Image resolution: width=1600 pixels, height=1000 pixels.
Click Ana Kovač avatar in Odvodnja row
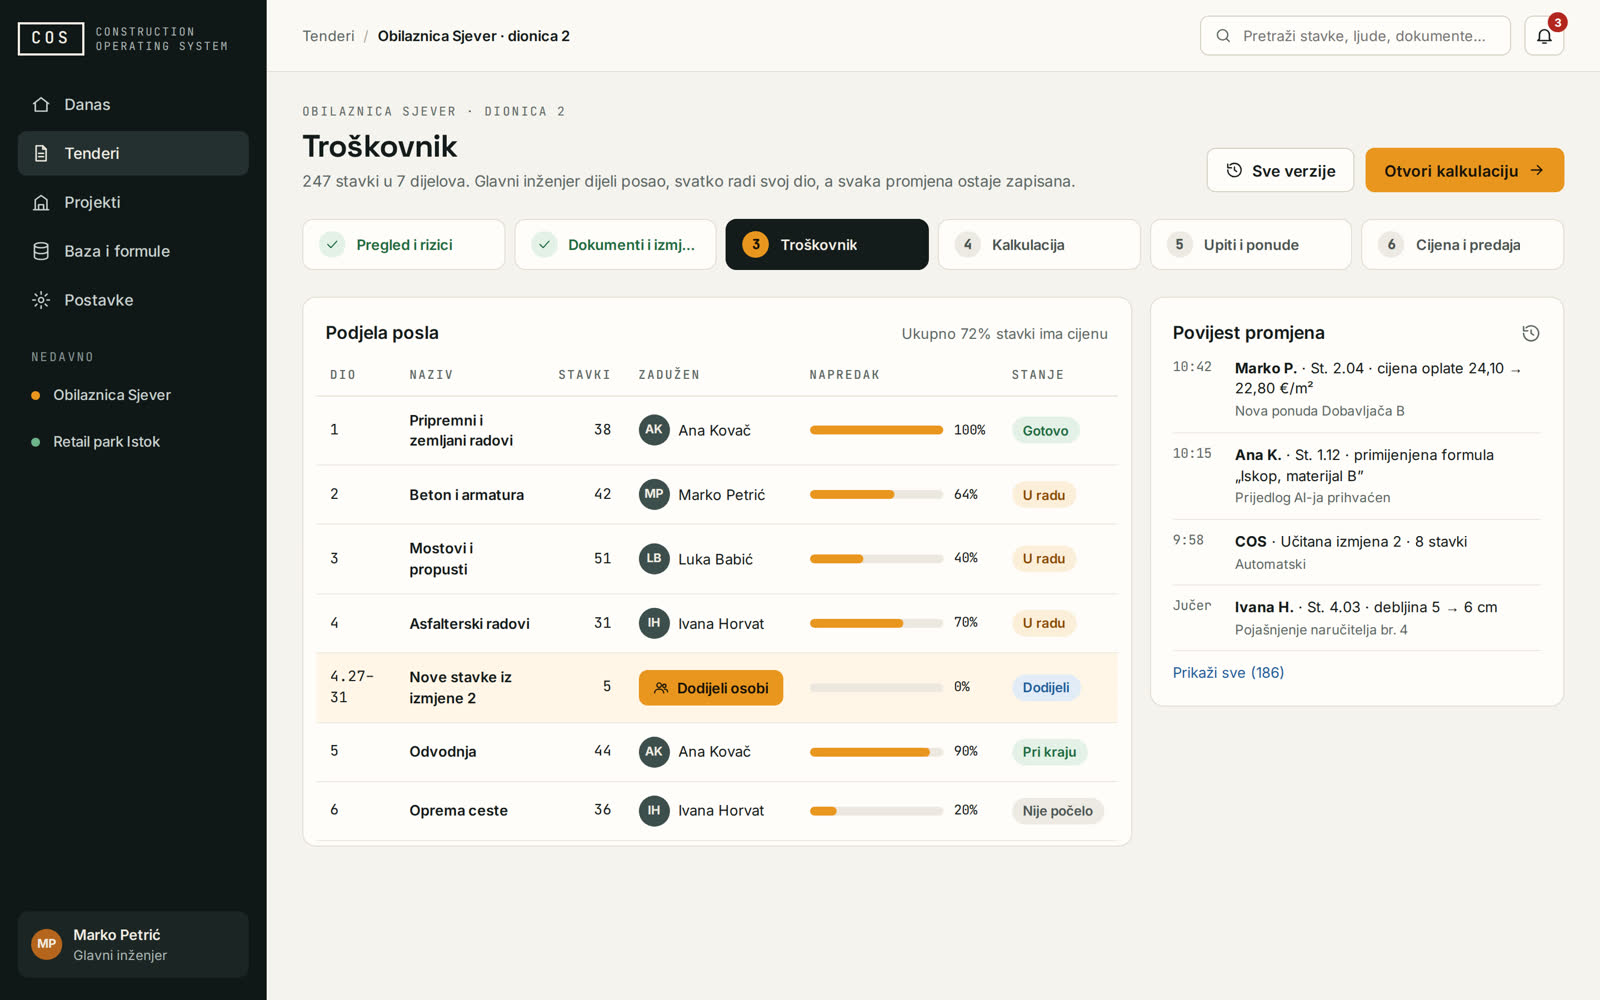(x=654, y=751)
